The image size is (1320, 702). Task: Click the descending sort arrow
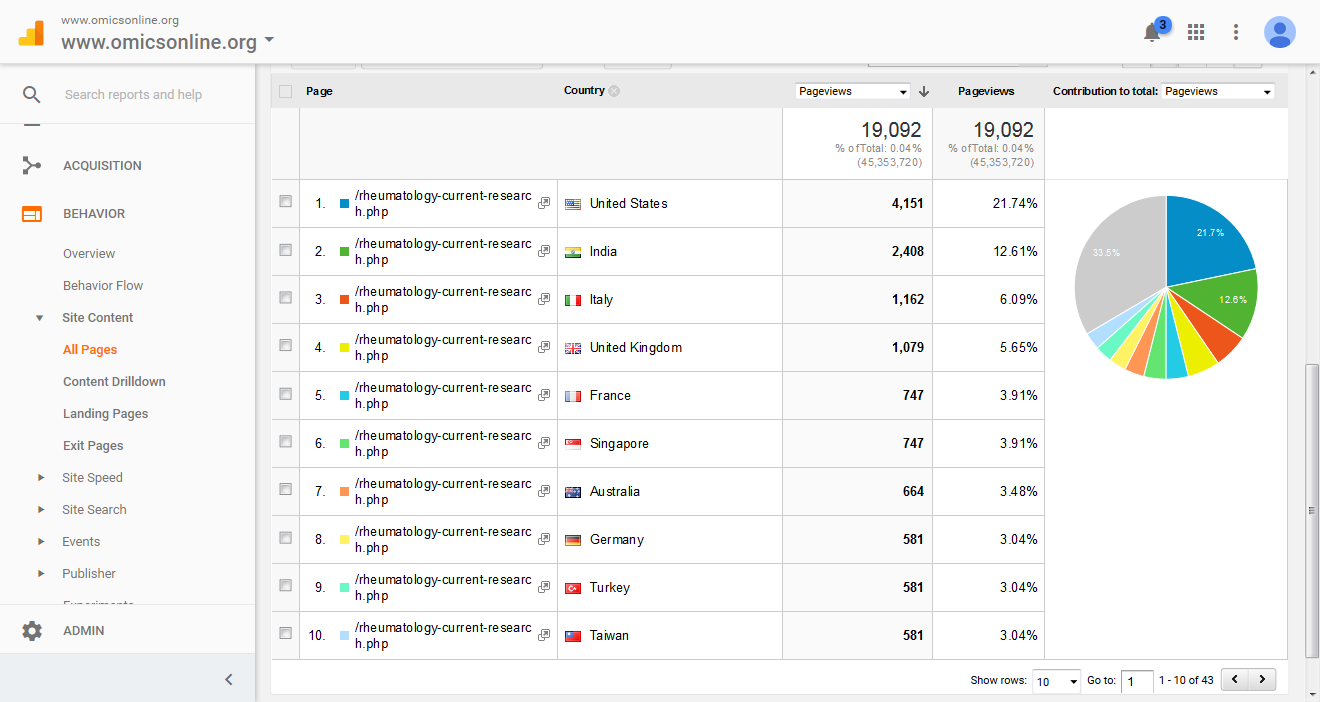click(924, 91)
